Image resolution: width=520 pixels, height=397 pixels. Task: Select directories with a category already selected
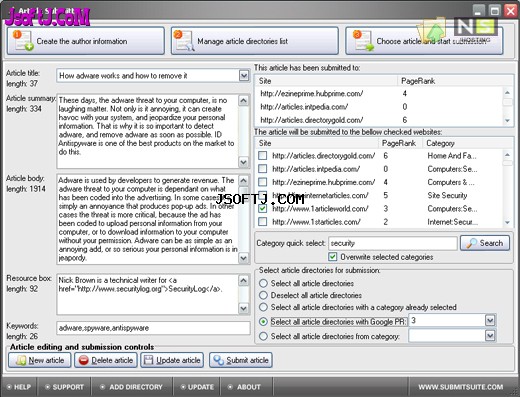263,307
